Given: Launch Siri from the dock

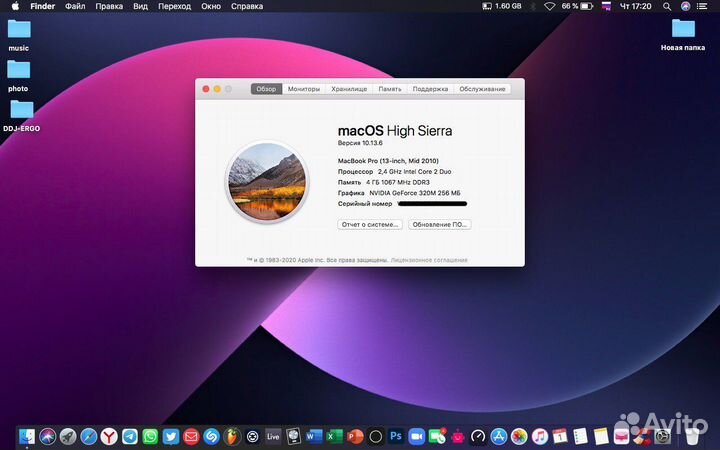Looking at the screenshot, I should pyautogui.click(x=47, y=436).
